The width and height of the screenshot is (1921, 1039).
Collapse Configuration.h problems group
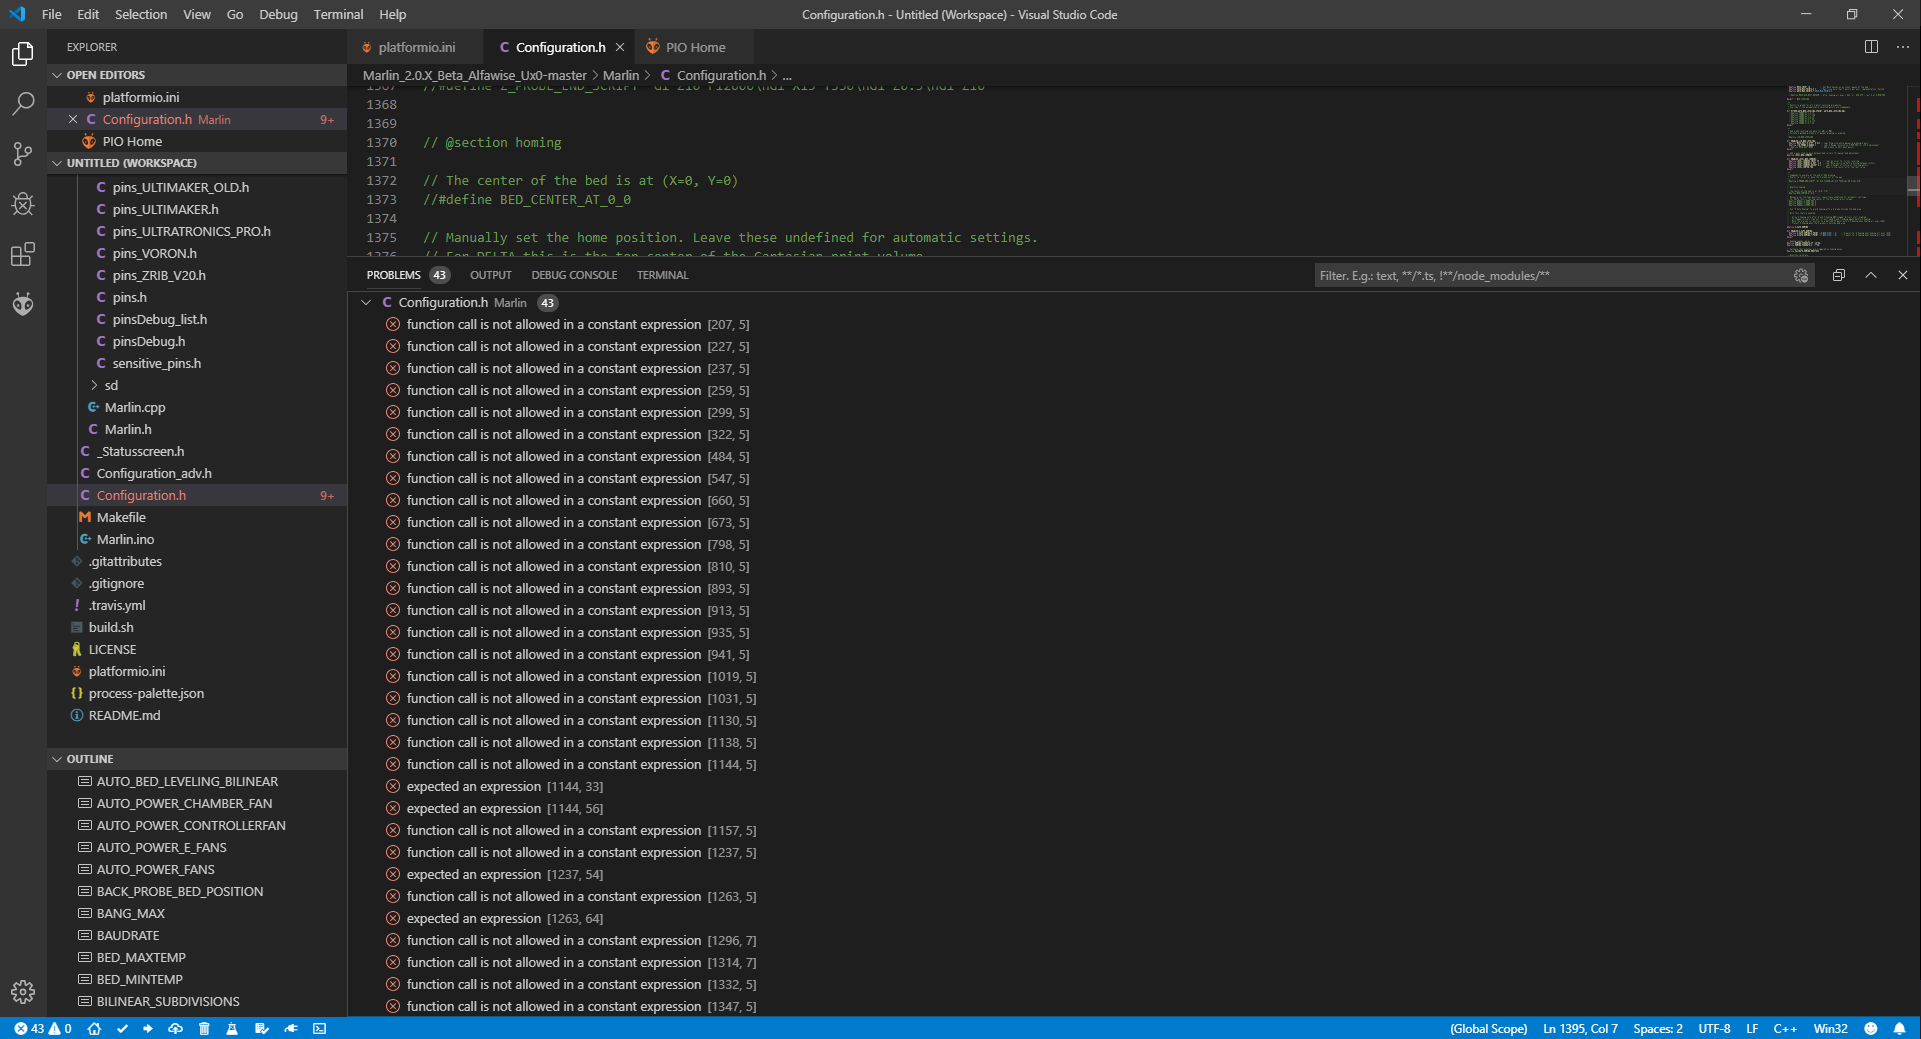[366, 302]
